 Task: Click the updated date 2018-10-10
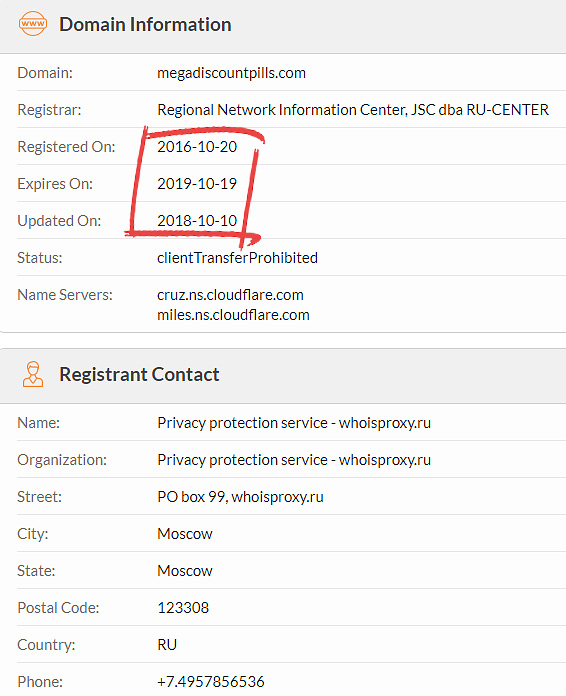197,221
